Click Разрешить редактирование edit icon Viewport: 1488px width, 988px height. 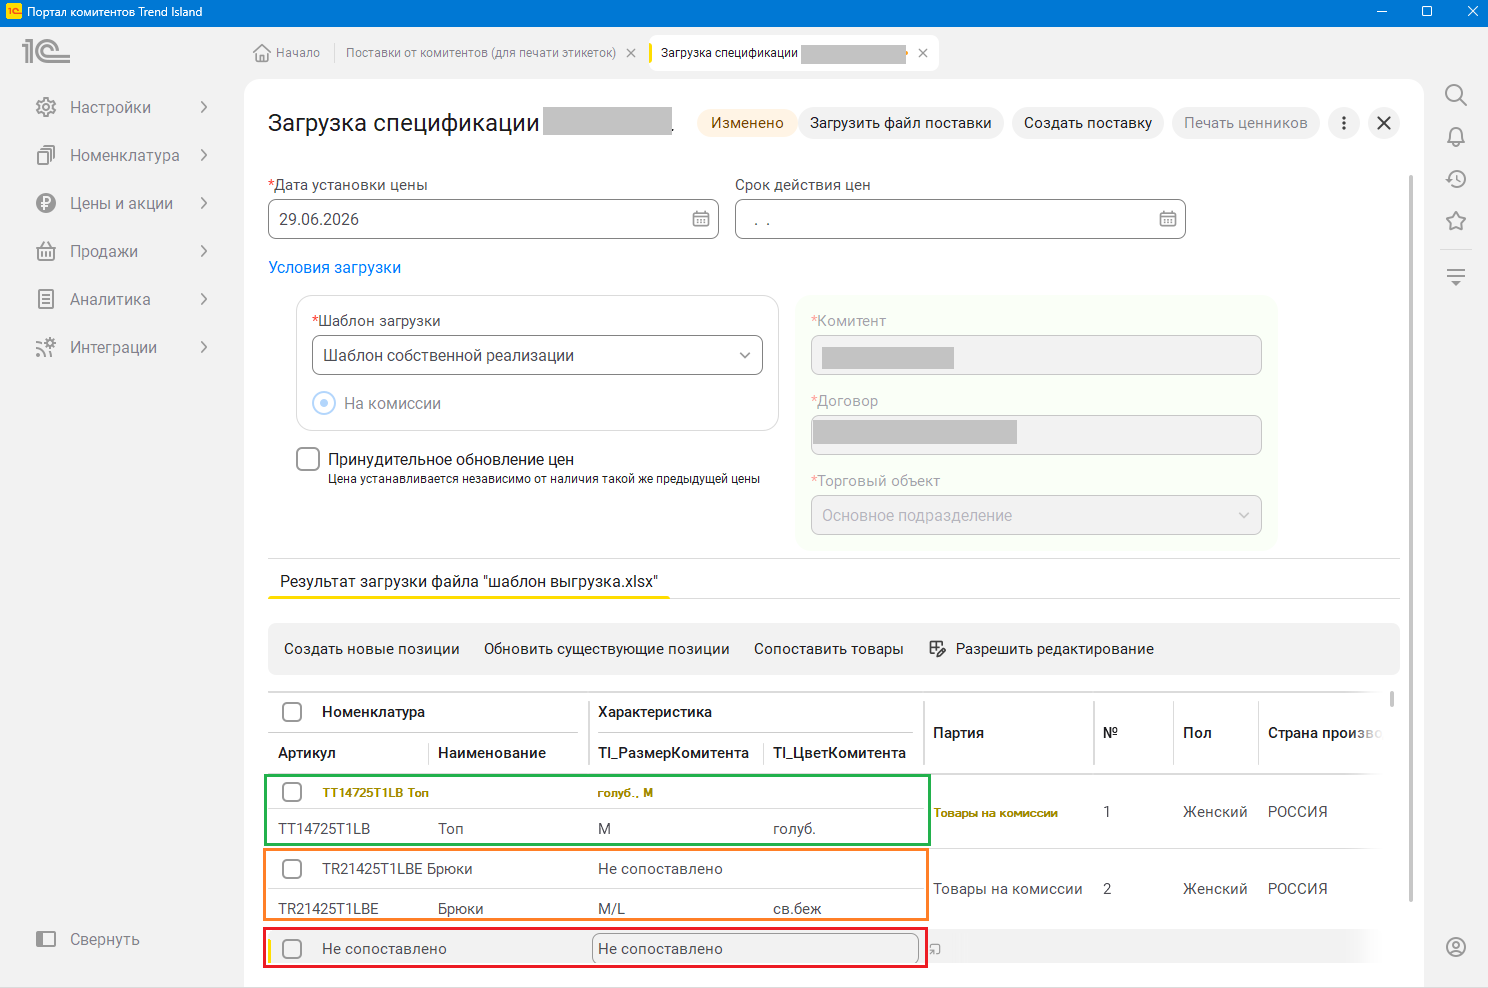click(x=937, y=649)
